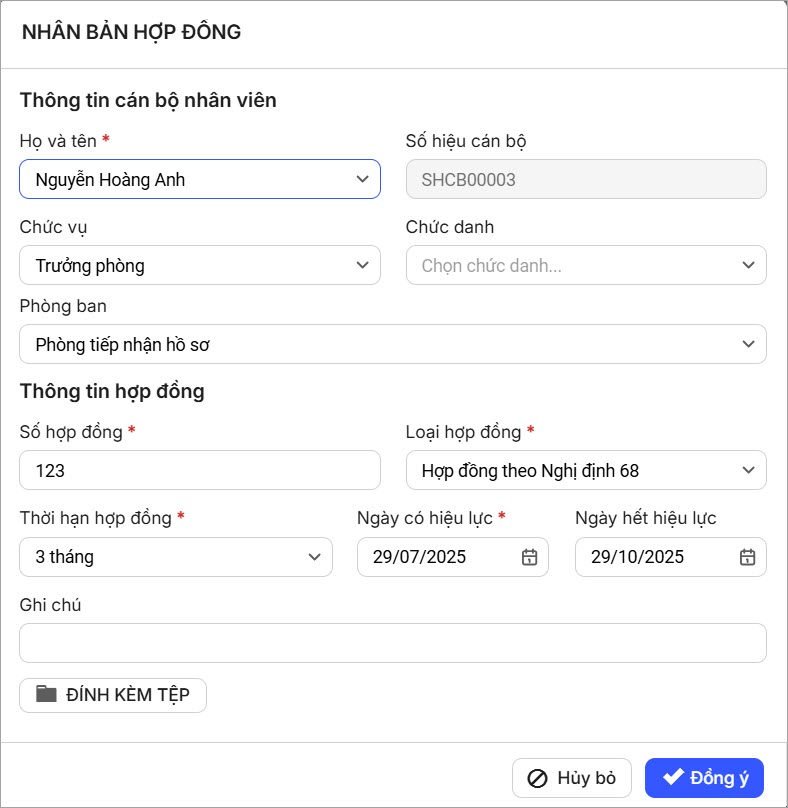Click the NHÂN BẢN HỢP ĐỒNG dialog title
The width and height of the screenshot is (788, 808).
pos(131,32)
